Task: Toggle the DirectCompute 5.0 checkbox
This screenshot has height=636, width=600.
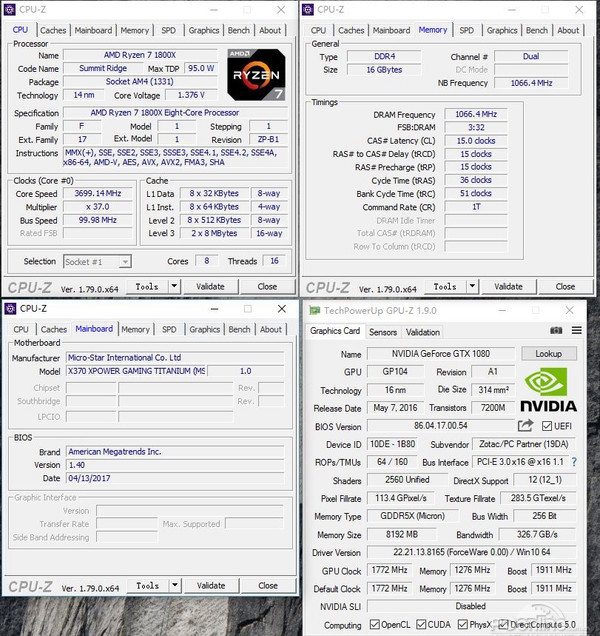Action: click(x=503, y=625)
